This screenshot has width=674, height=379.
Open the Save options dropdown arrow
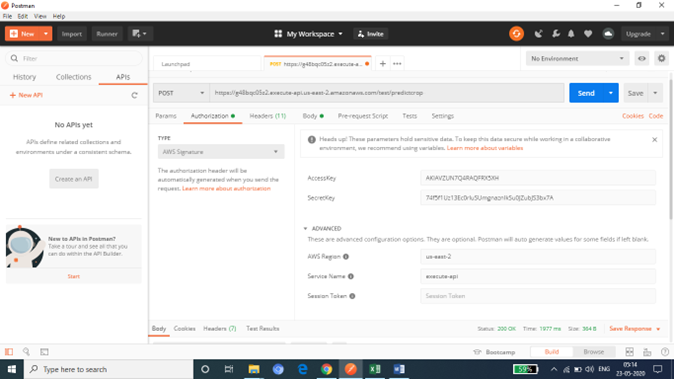655,93
